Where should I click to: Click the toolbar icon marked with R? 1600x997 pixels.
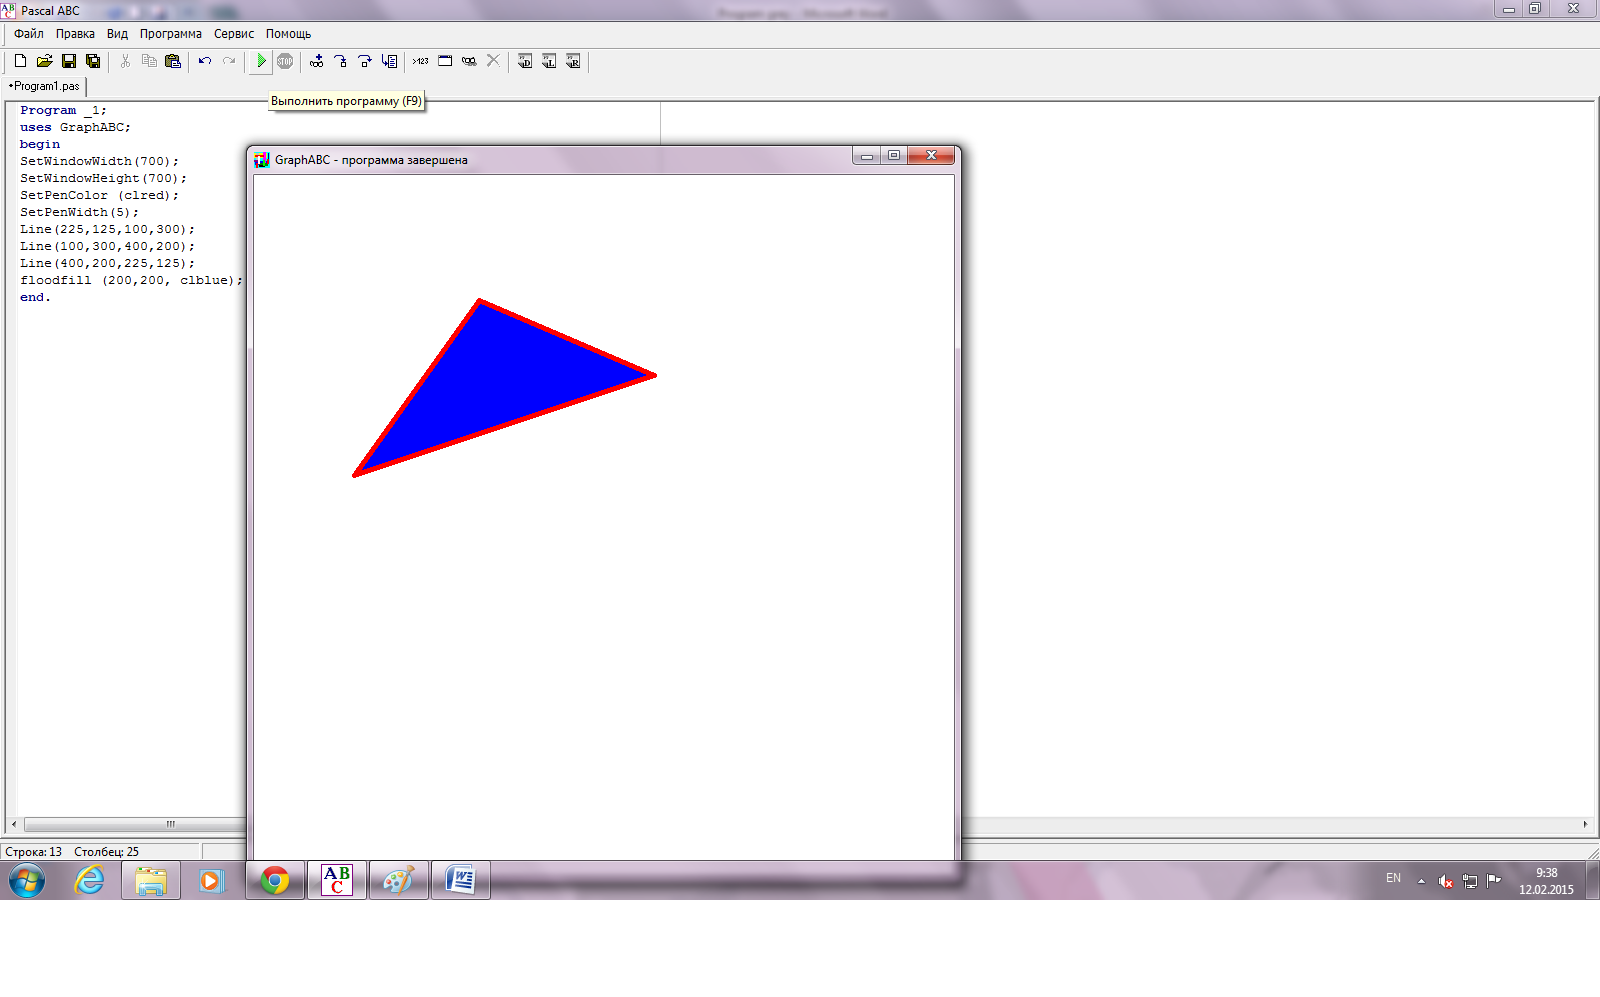pos(573,61)
